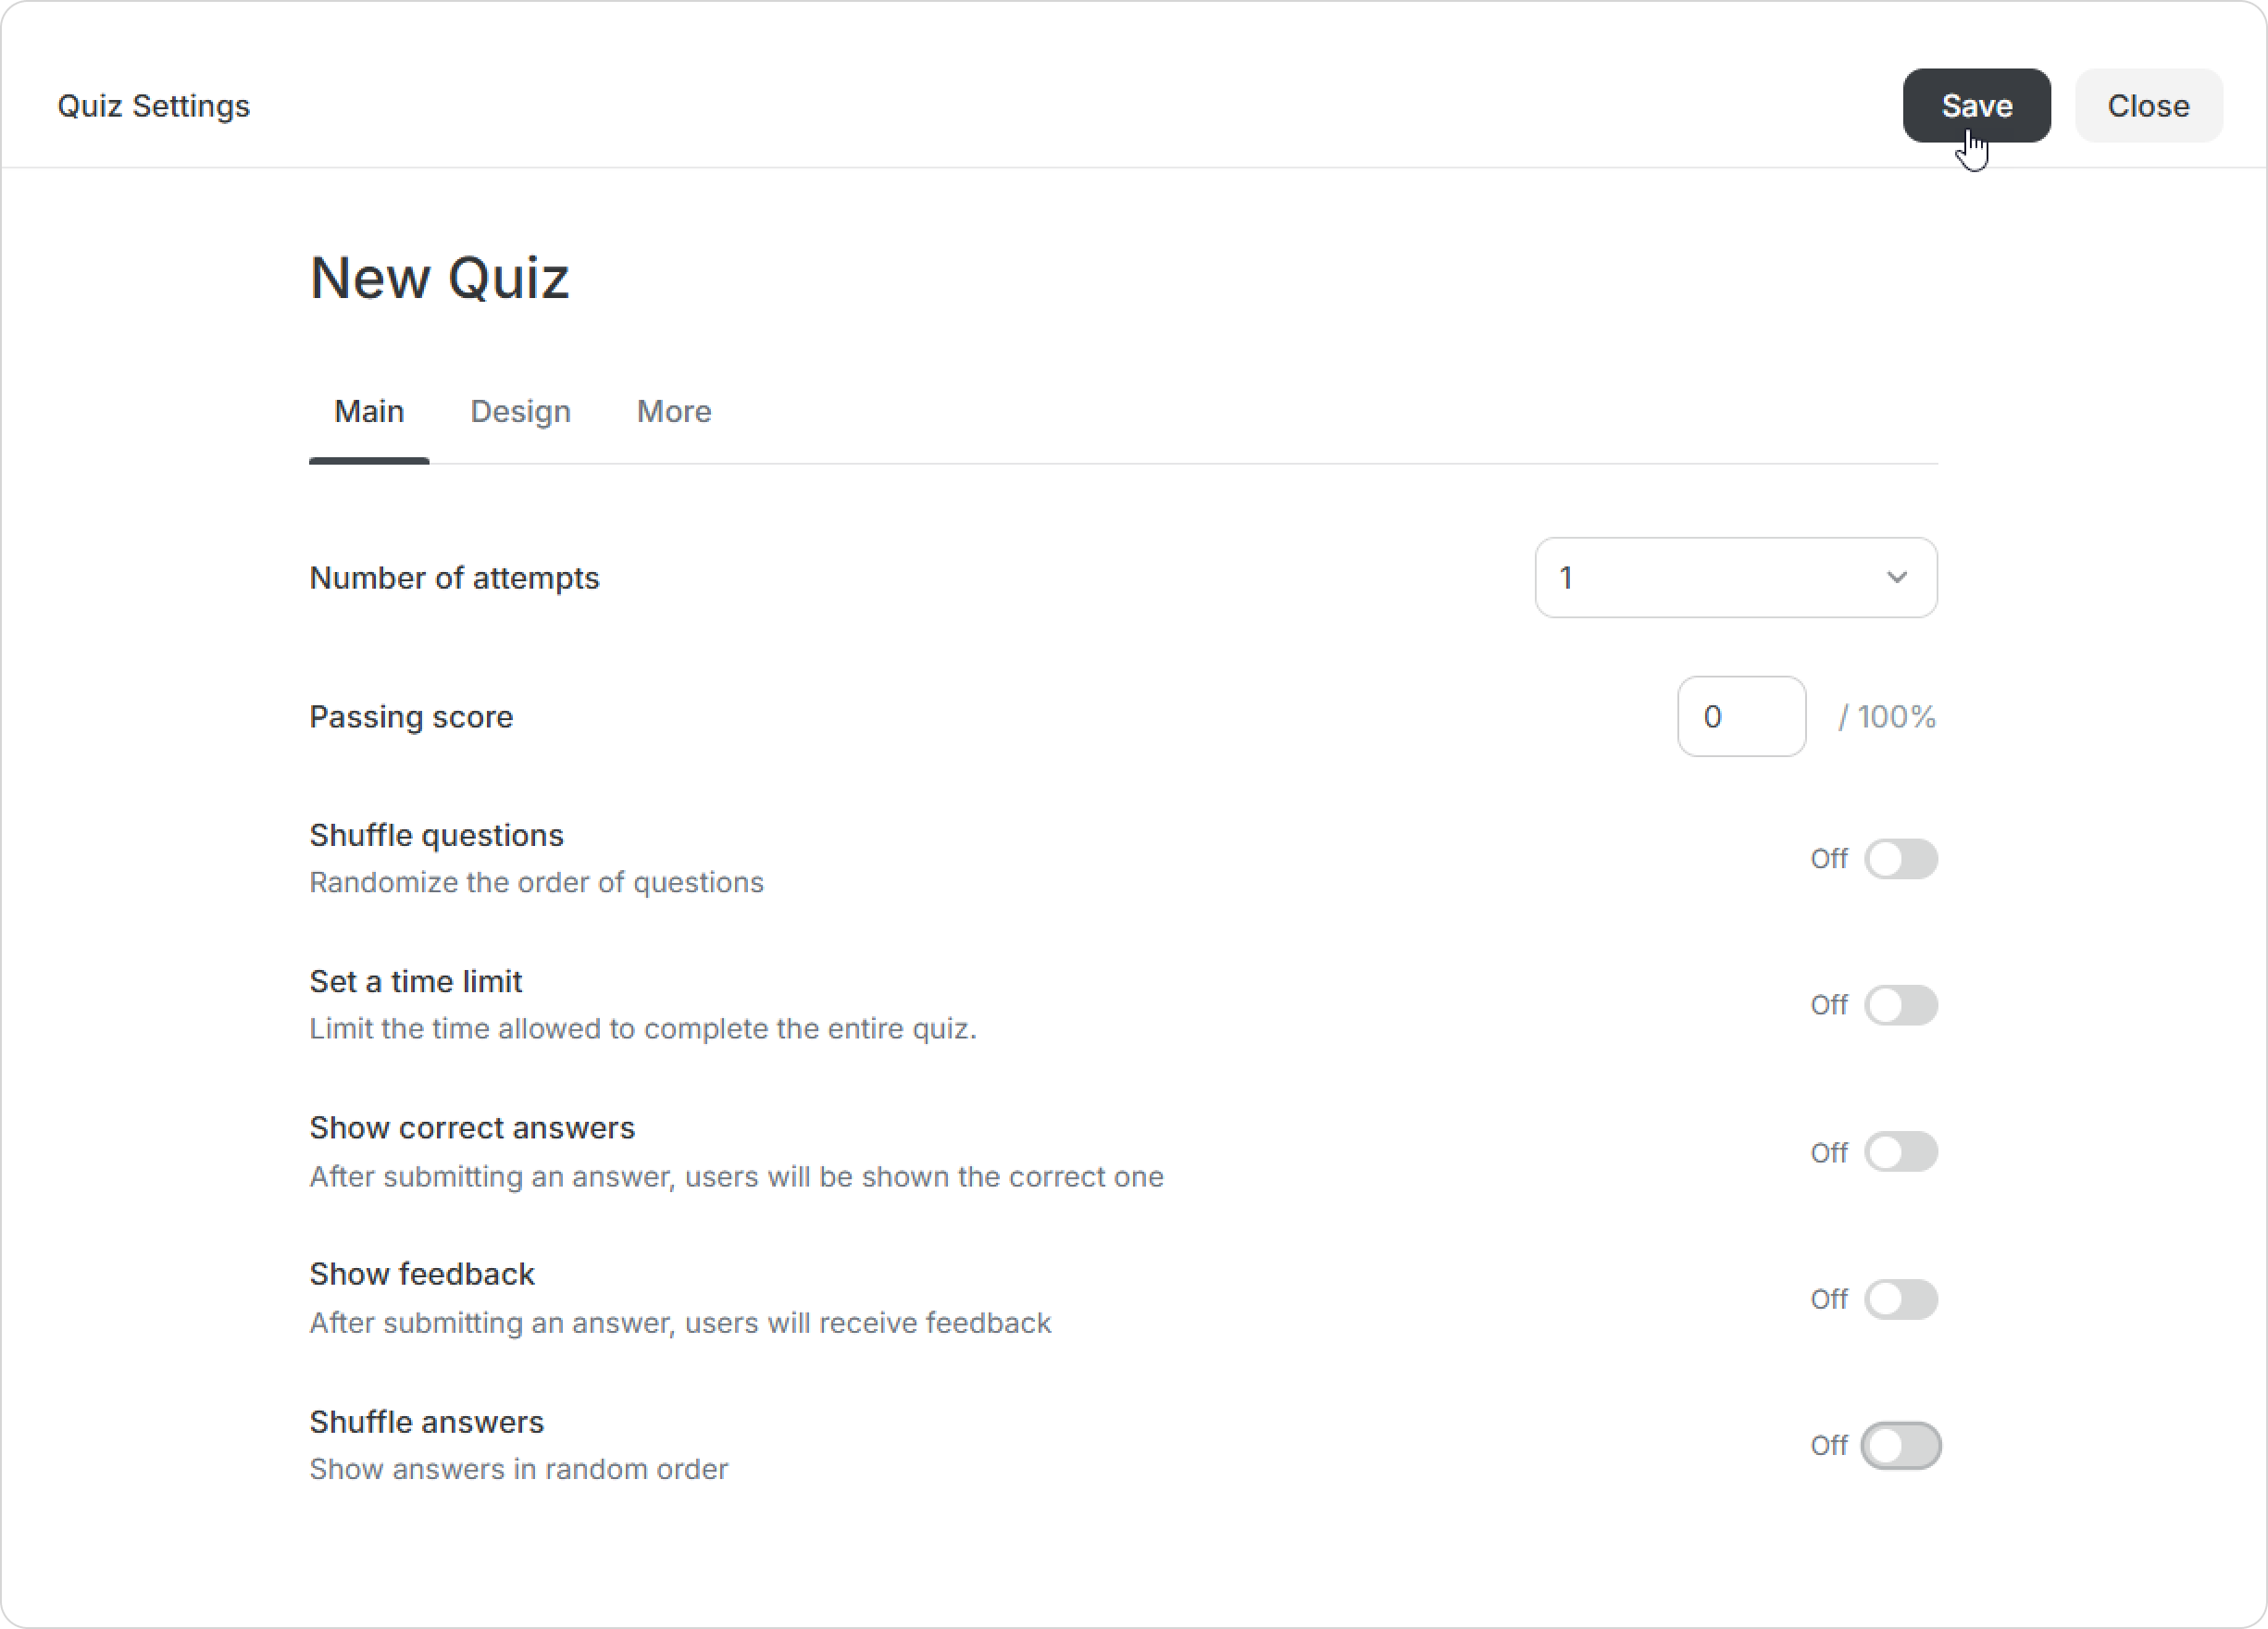
Task: Turn on the Shuffle answers toggle
Action: point(1901,1446)
